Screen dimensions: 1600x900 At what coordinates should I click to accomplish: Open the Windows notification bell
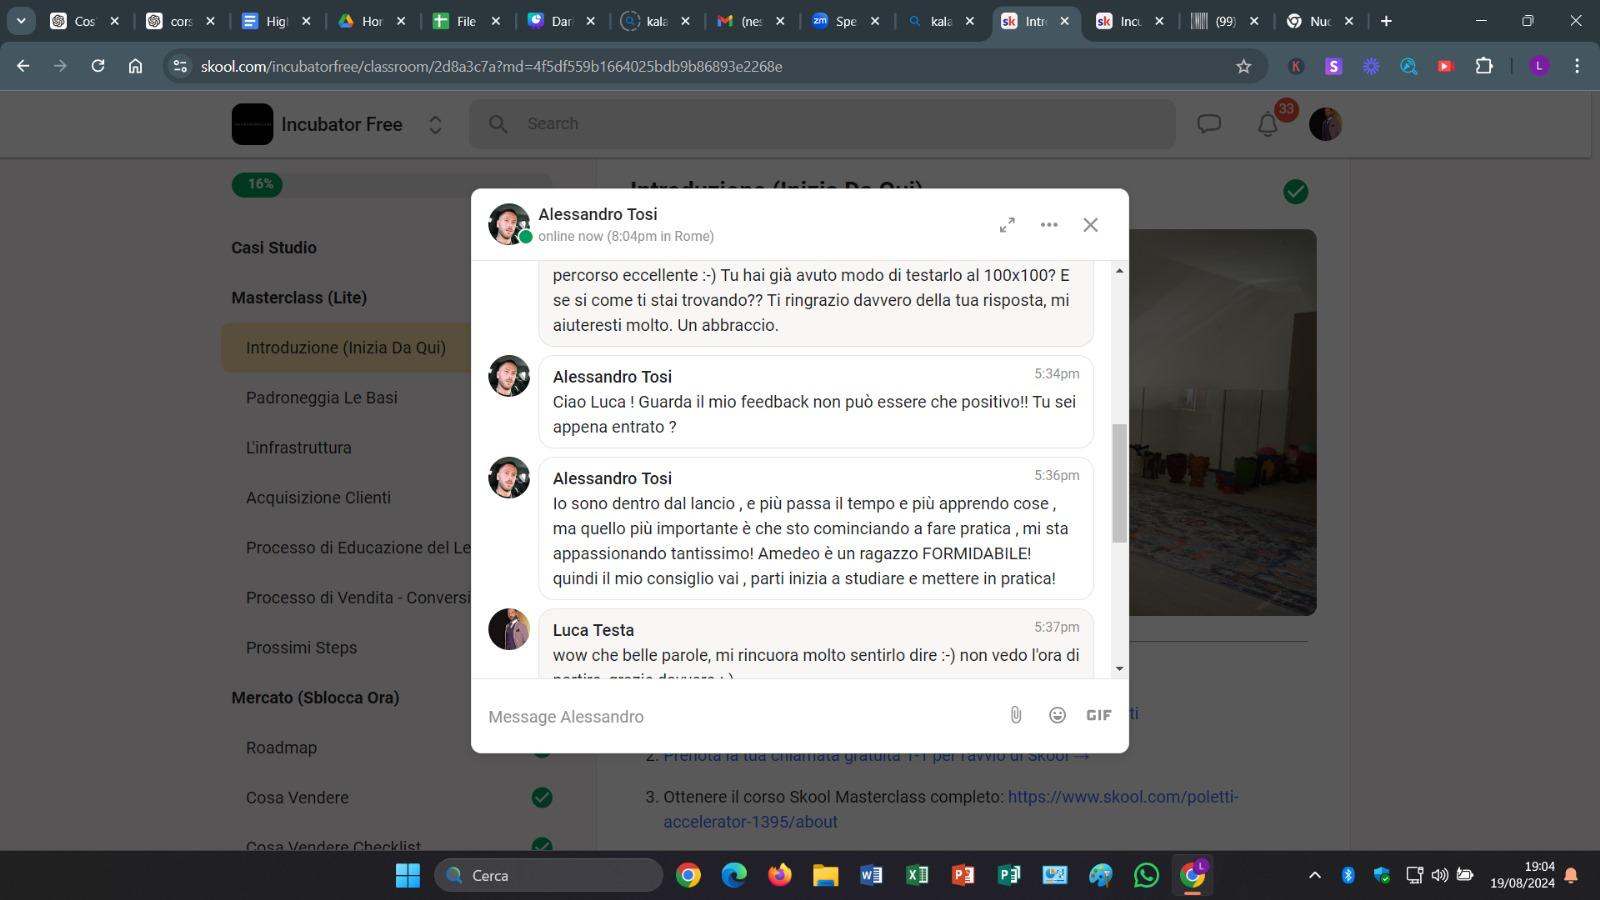[1571, 875]
